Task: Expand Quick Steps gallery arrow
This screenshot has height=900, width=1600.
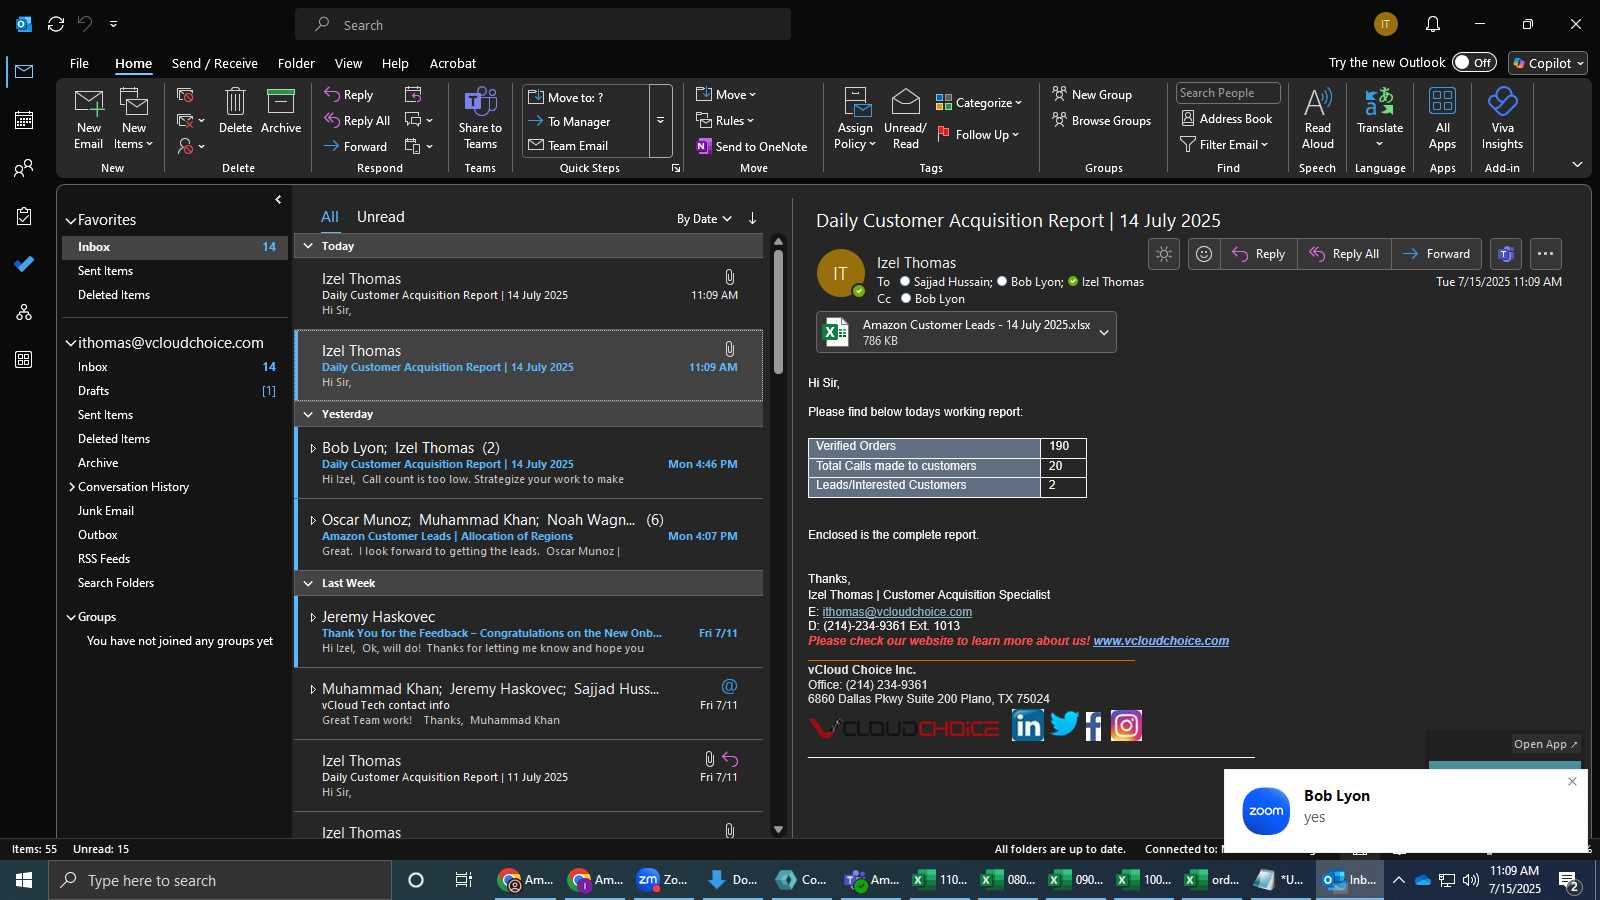Action: [x=660, y=121]
